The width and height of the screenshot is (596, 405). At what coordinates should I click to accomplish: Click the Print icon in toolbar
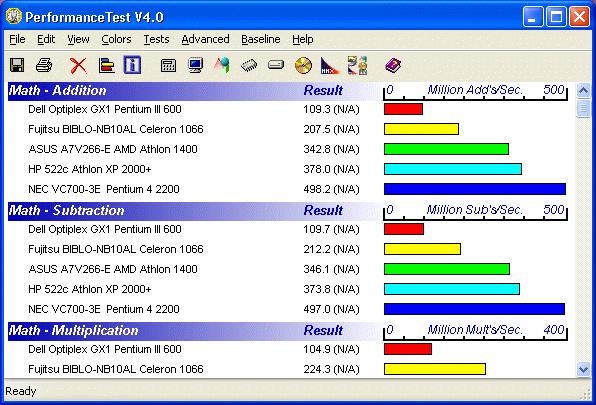(44, 65)
